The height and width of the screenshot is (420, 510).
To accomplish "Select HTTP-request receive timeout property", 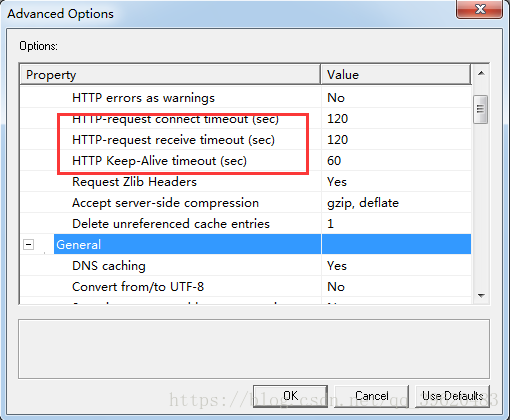I will pos(173,140).
